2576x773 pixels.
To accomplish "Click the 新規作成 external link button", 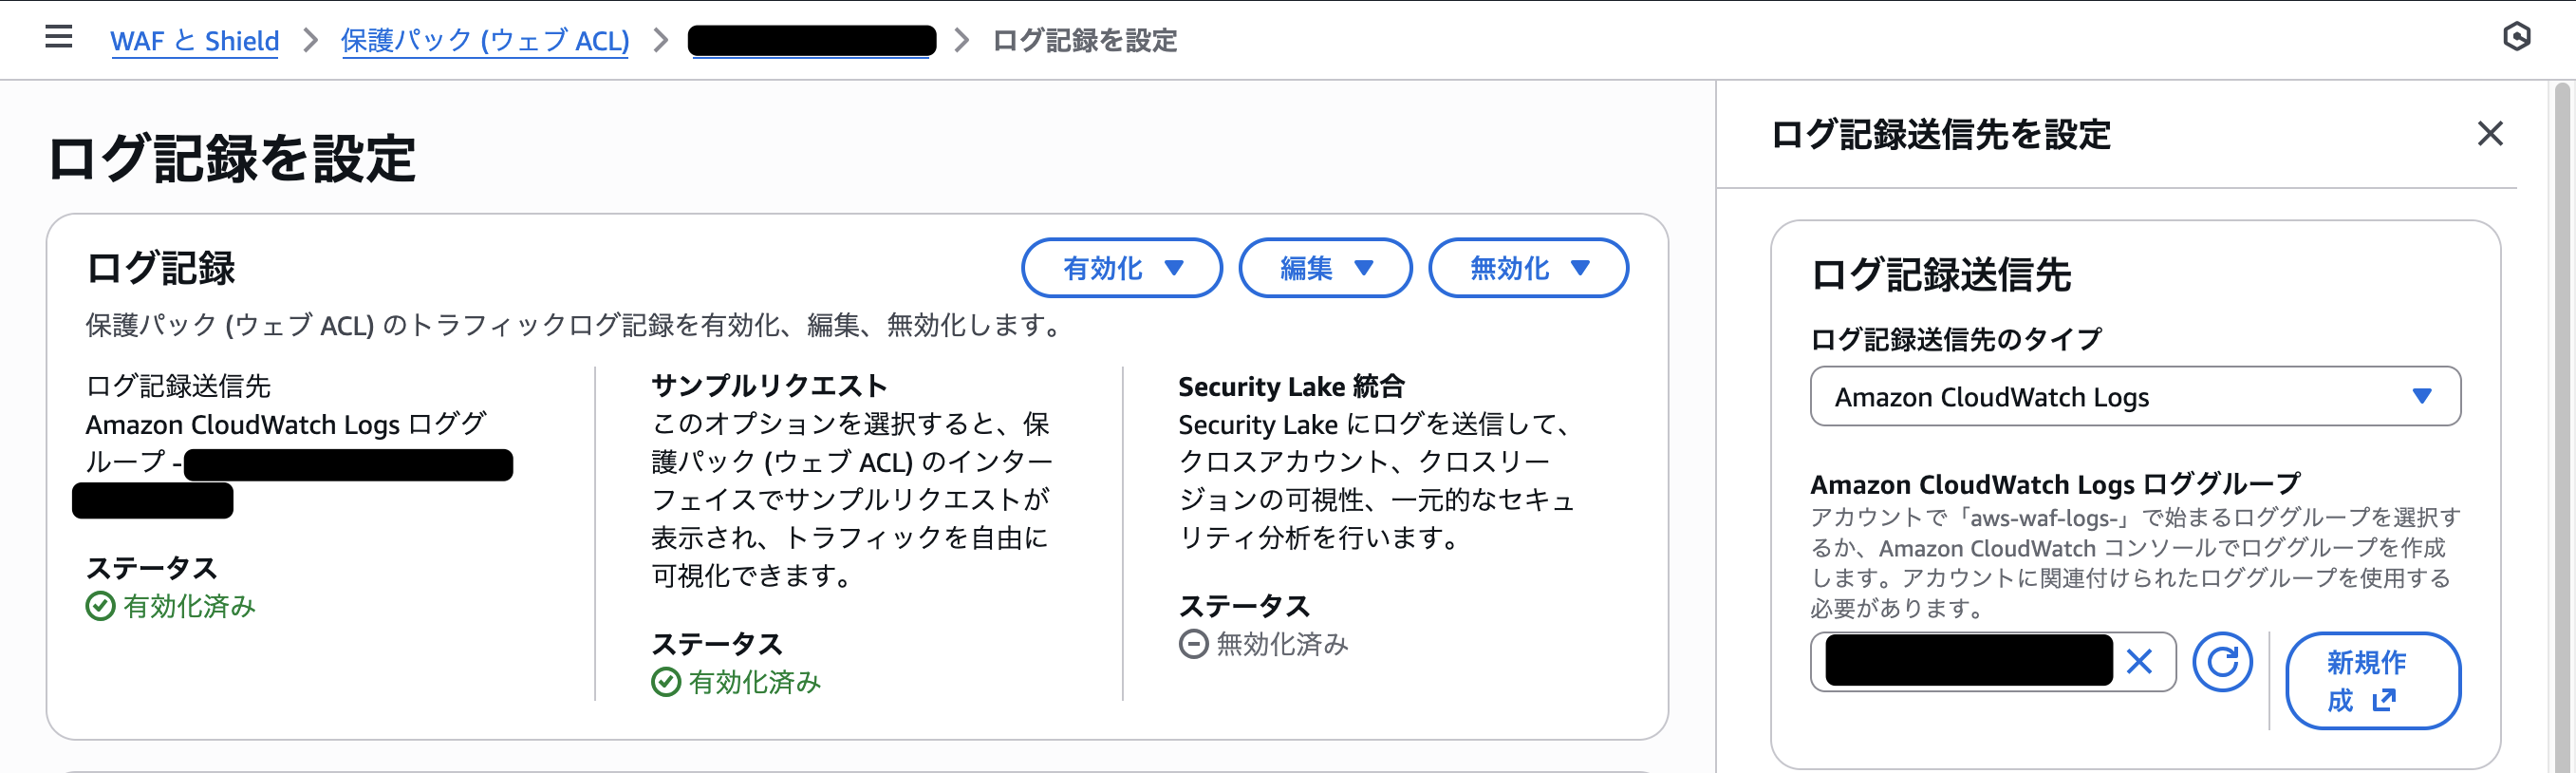I will 2371,680.
